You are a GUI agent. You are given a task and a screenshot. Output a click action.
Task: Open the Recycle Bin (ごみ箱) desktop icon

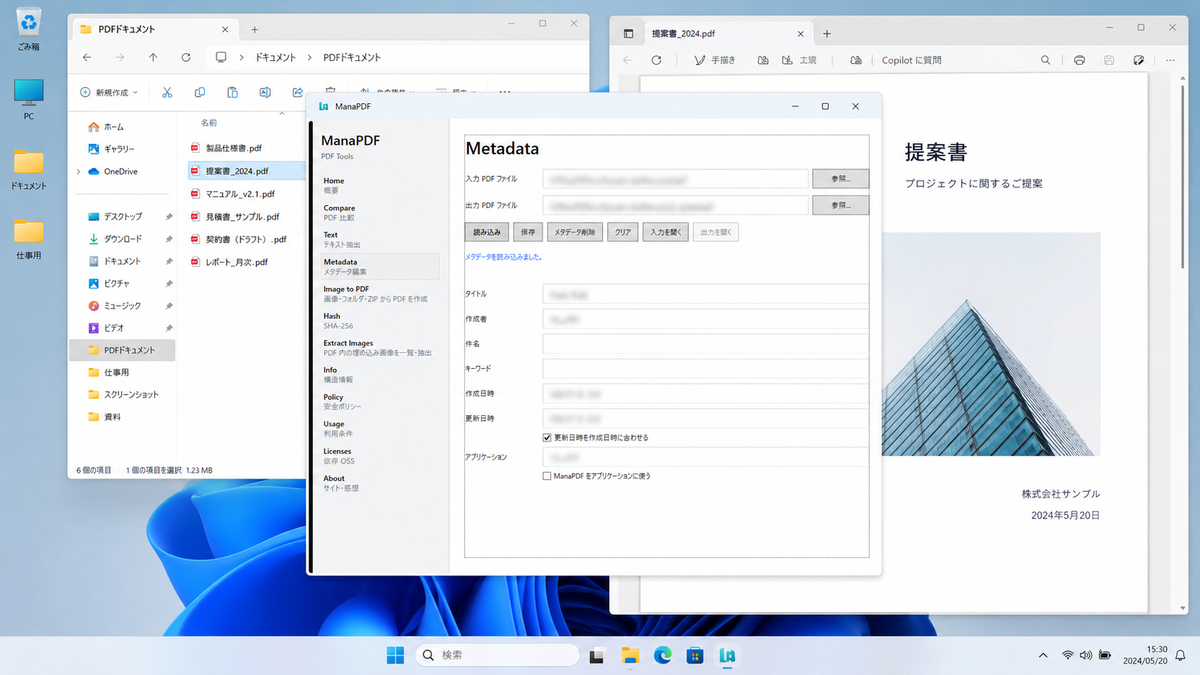click(x=29, y=28)
